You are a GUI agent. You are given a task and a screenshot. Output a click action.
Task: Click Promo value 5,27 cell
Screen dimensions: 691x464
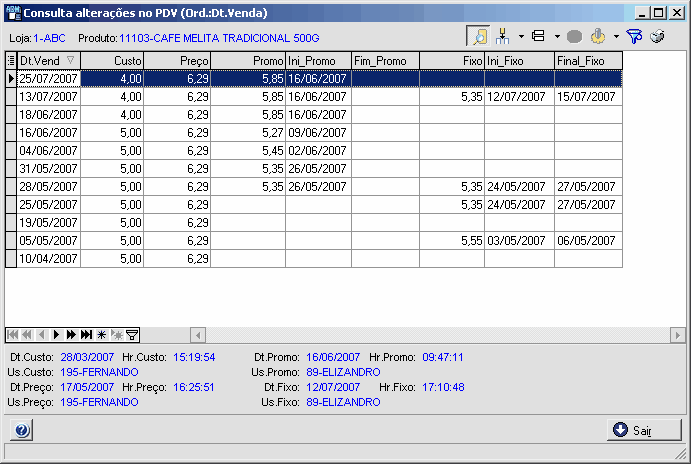248,133
